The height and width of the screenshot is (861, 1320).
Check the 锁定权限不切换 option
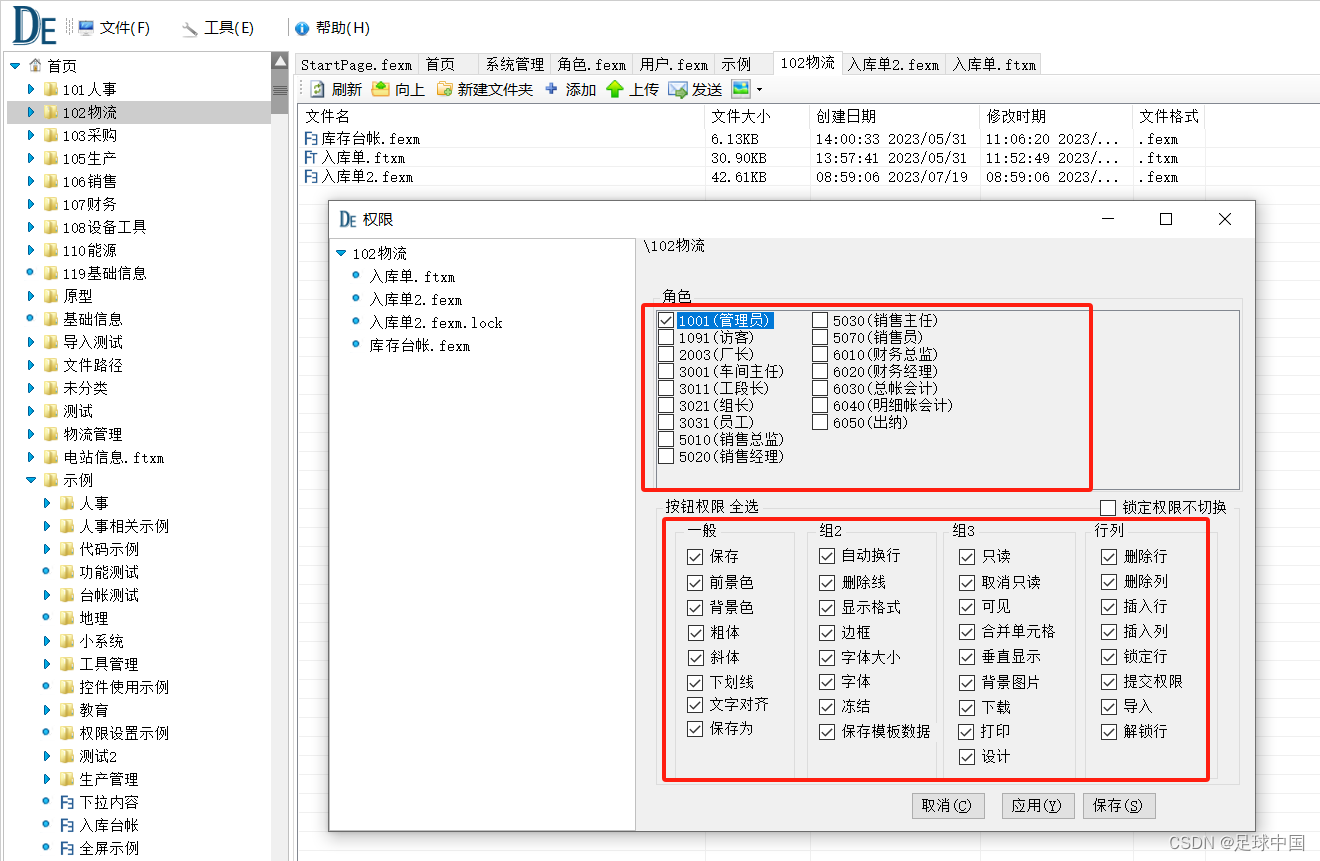(x=1106, y=506)
